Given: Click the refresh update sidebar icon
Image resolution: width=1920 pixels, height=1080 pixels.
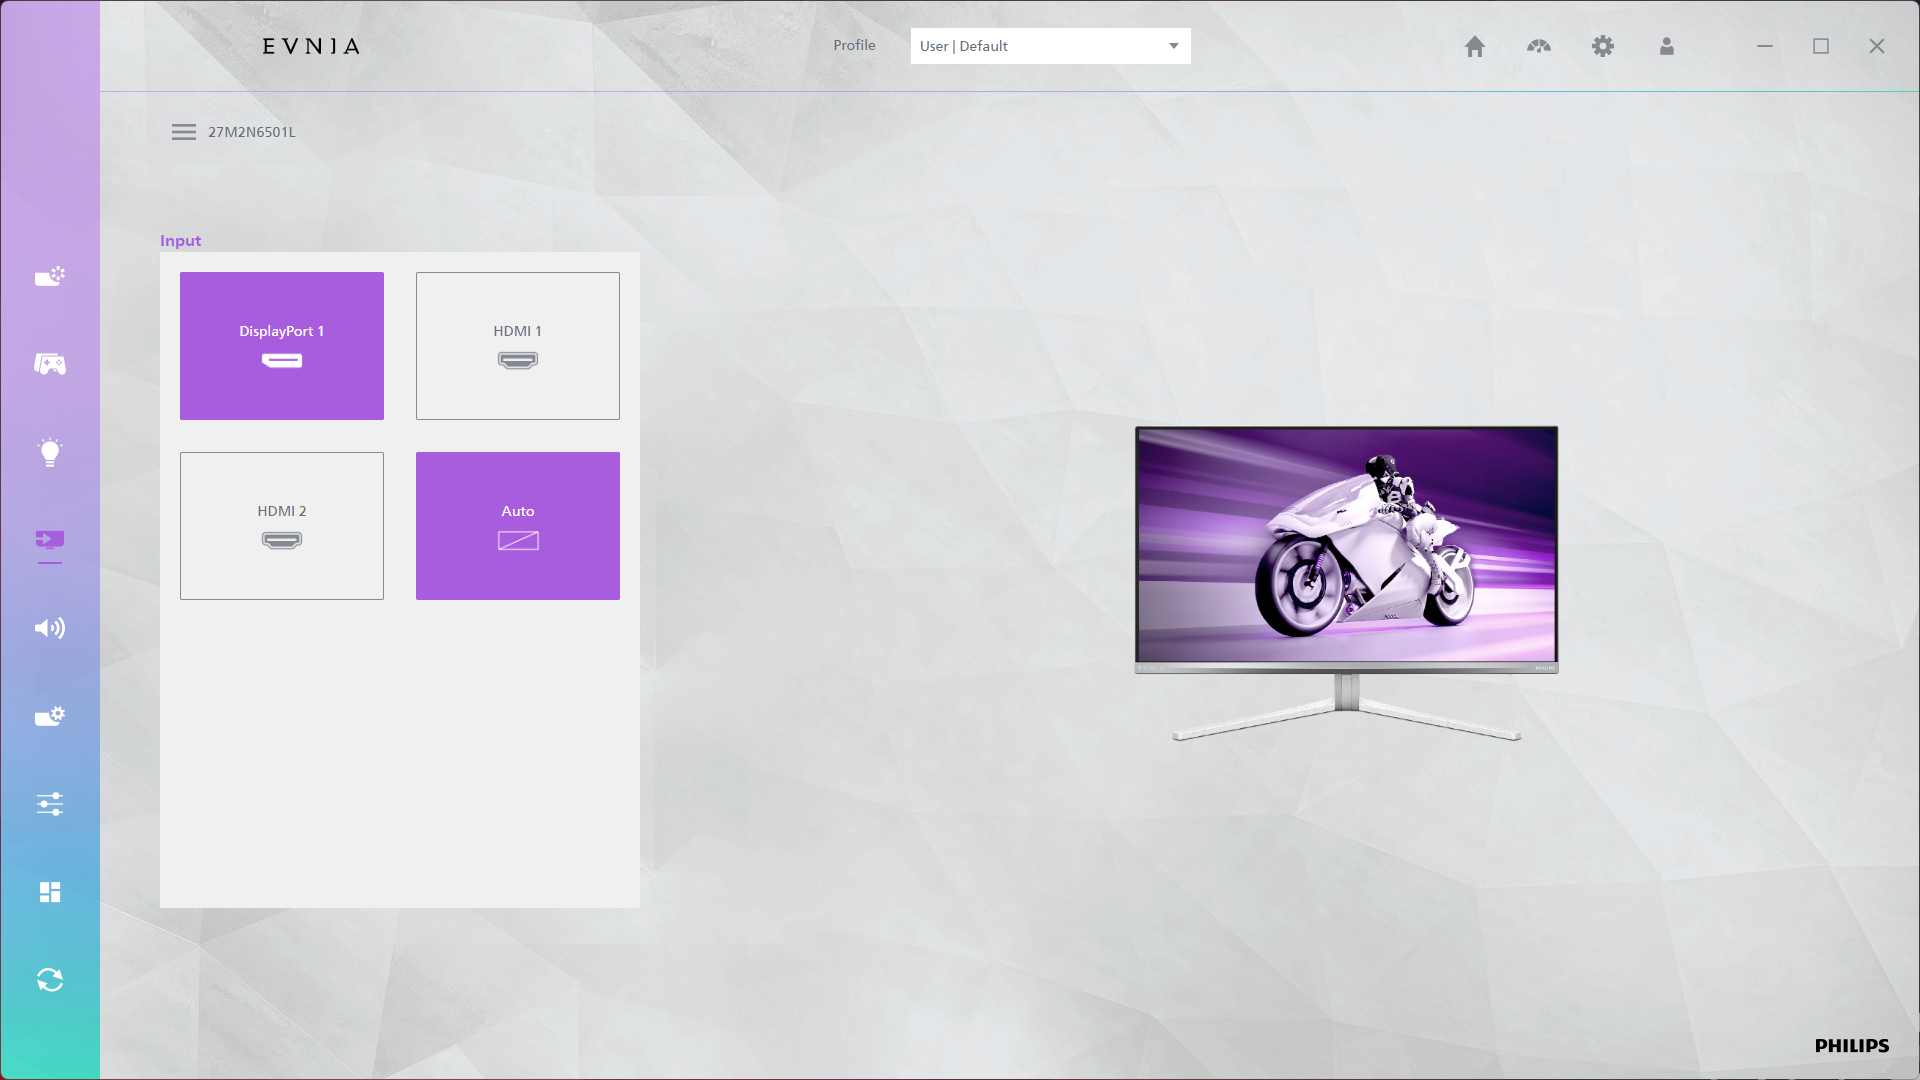Looking at the screenshot, I should pyautogui.click(x=50, y=980).
